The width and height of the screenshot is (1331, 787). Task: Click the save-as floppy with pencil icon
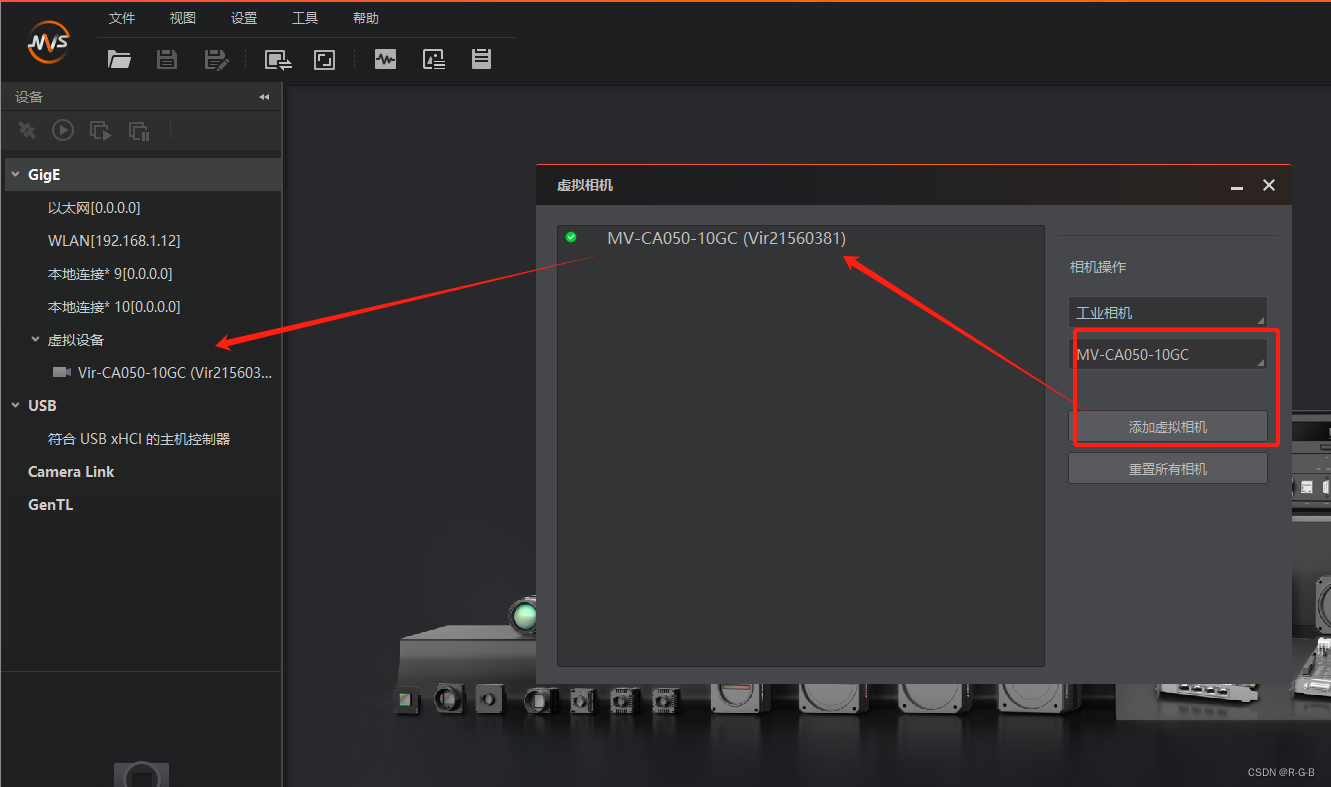tap(216, 59)
